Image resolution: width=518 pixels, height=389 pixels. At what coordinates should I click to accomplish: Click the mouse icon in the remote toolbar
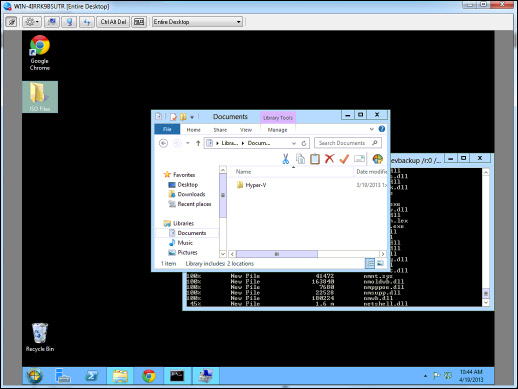coord(69,22)
